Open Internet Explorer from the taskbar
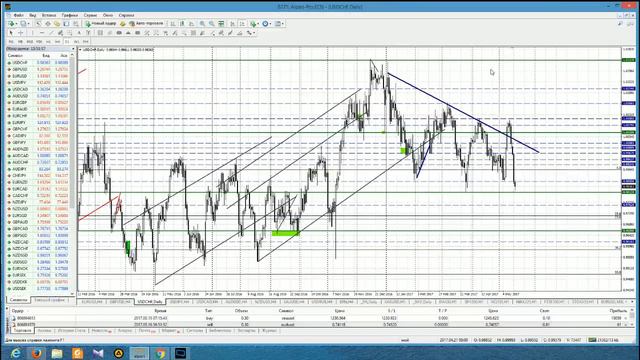 pos(16,353)
